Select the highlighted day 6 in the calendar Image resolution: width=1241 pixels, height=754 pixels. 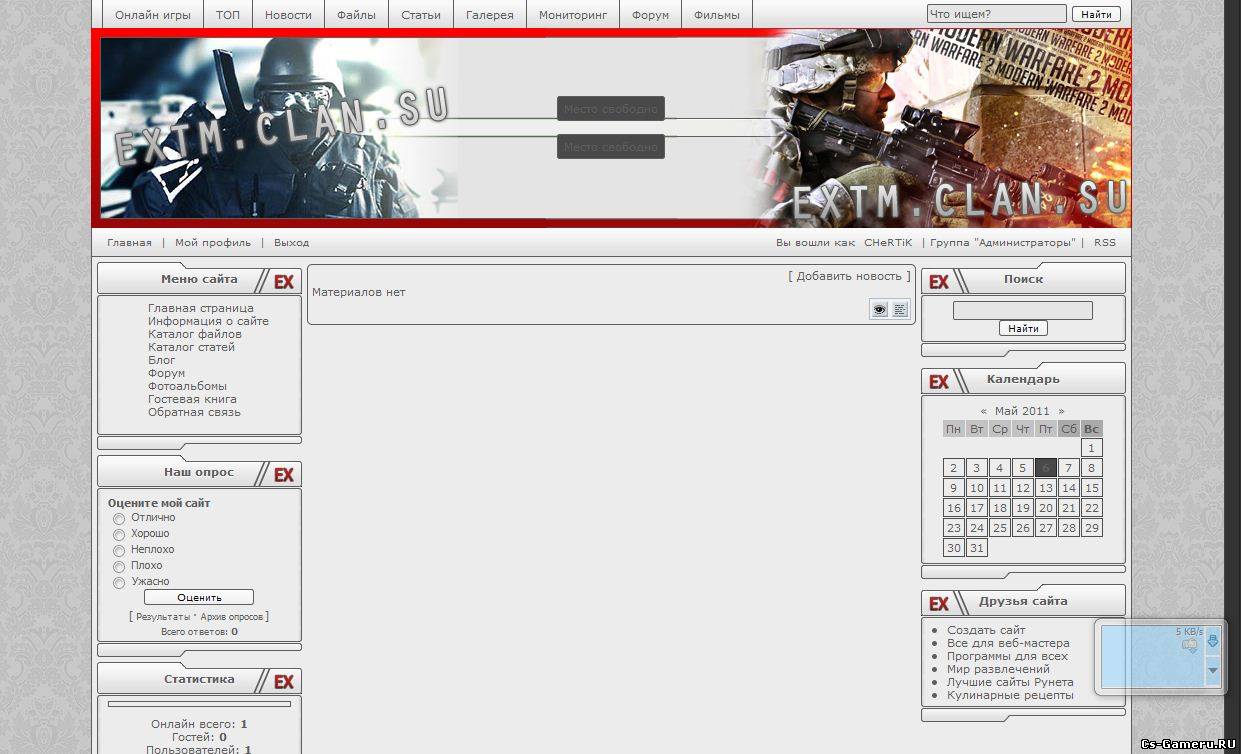(1045, 468)
